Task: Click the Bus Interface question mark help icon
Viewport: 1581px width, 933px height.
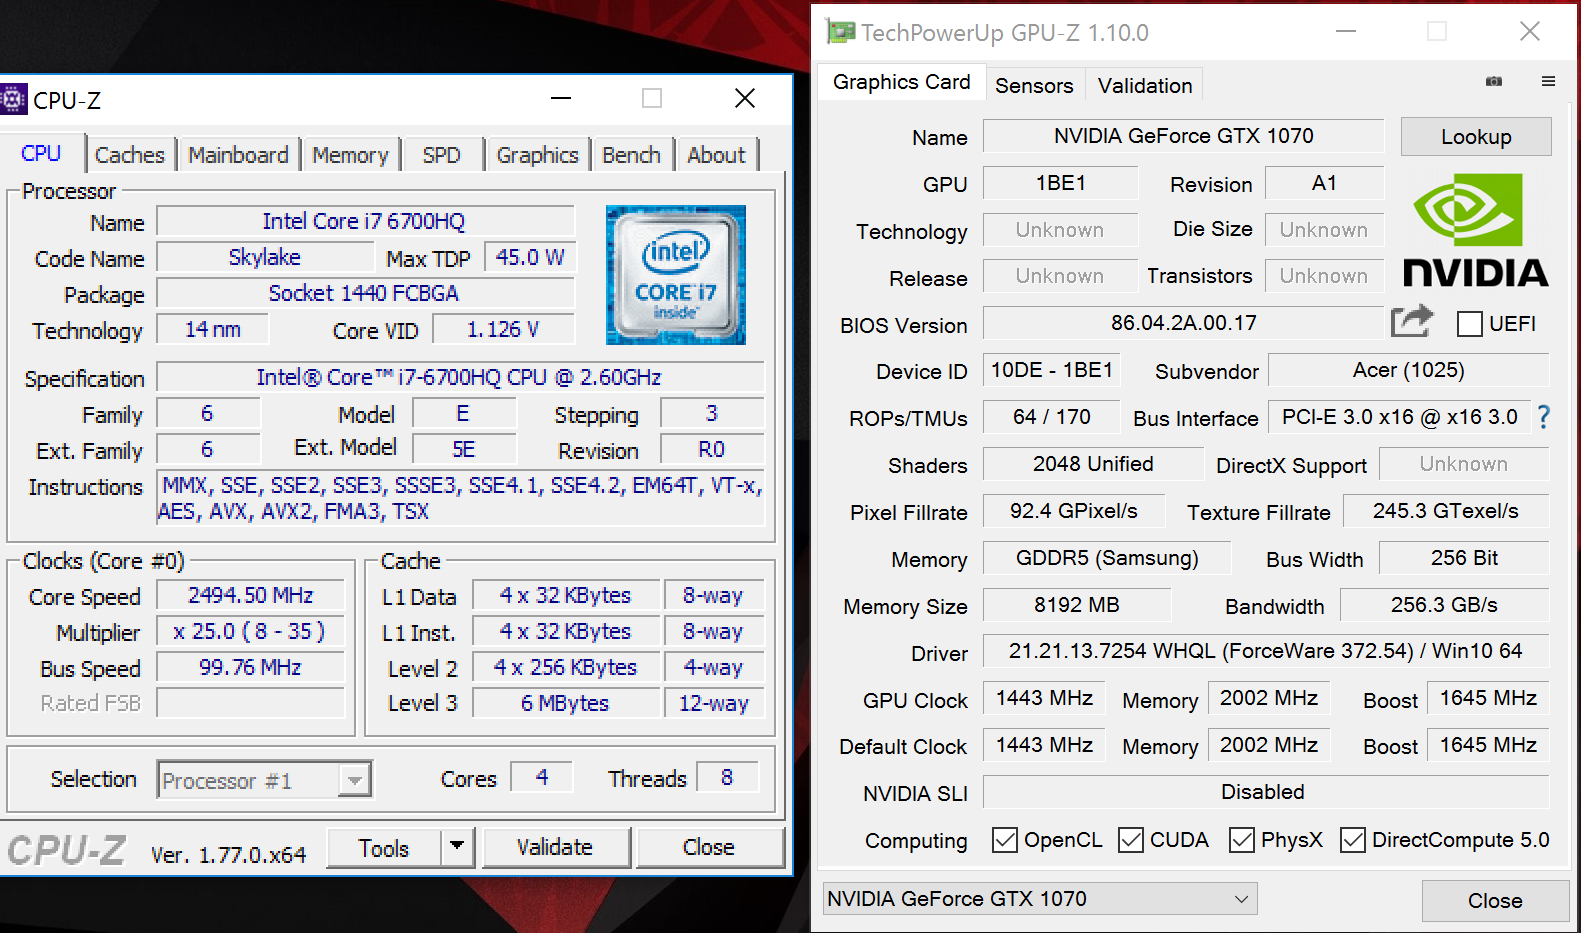Action: (1544, 417)
